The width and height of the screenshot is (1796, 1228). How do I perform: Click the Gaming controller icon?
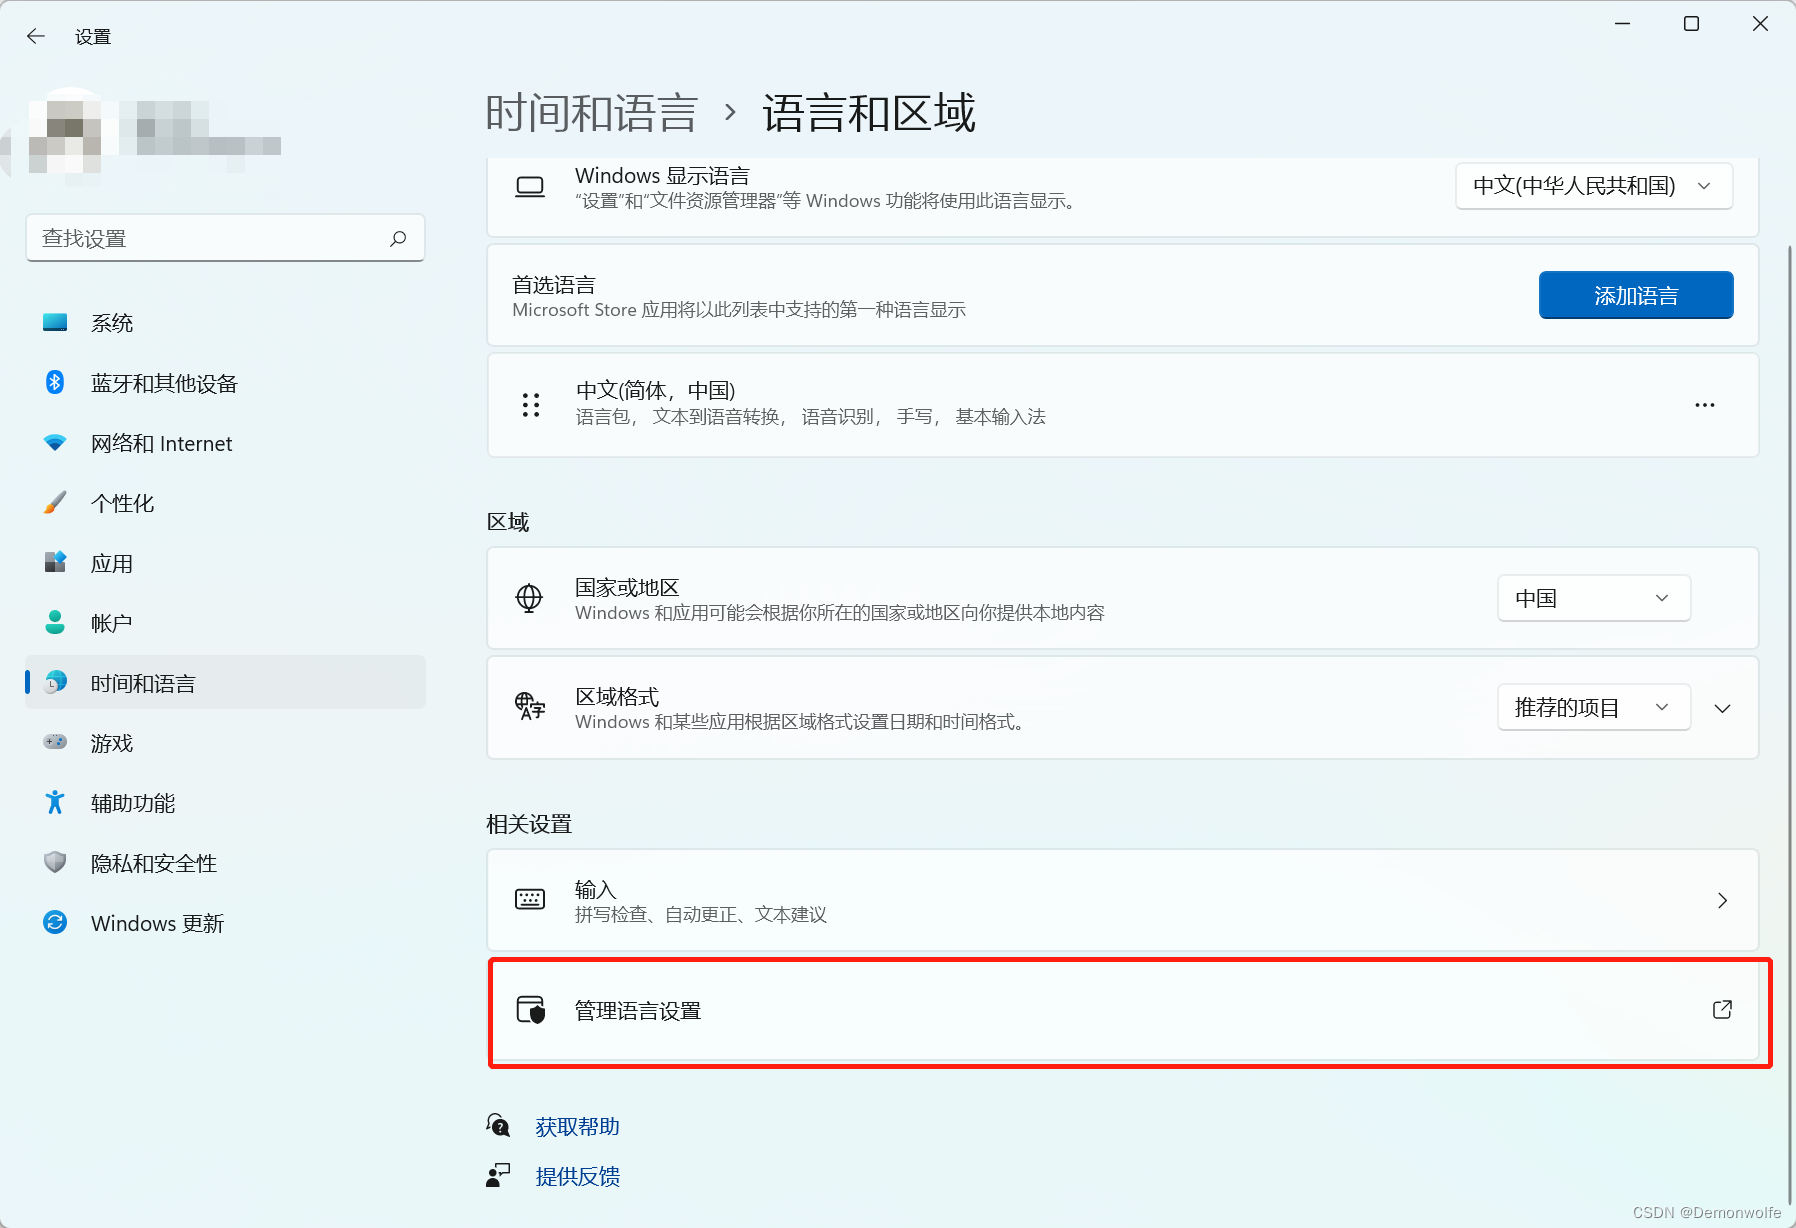55,742
